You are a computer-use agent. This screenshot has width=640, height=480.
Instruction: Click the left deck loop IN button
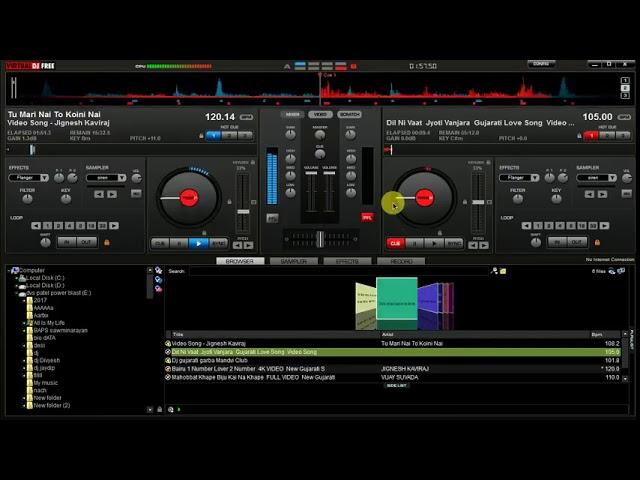click(66, 242)
